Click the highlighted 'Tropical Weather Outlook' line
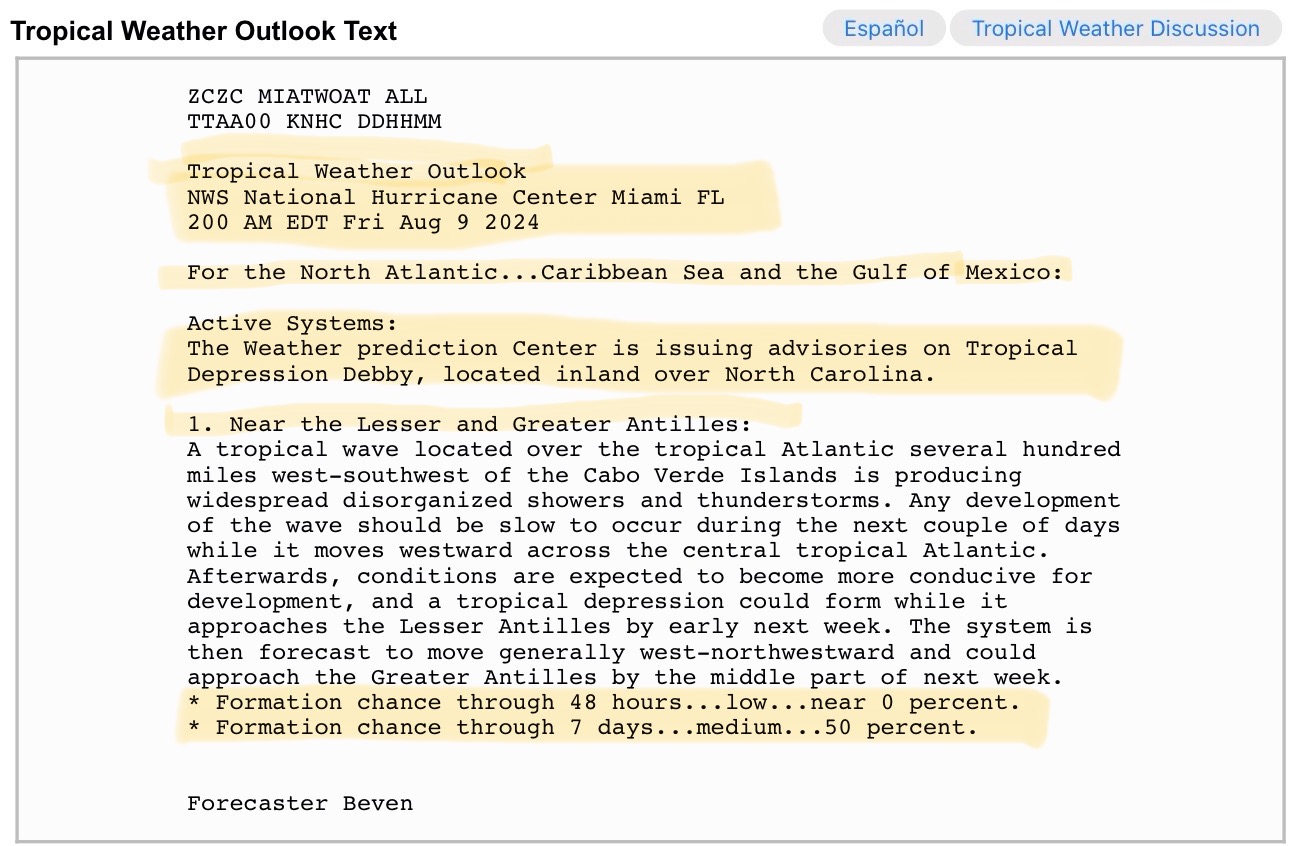The width and height of the screenshot is (1308, 846). [x=356, y=172]
